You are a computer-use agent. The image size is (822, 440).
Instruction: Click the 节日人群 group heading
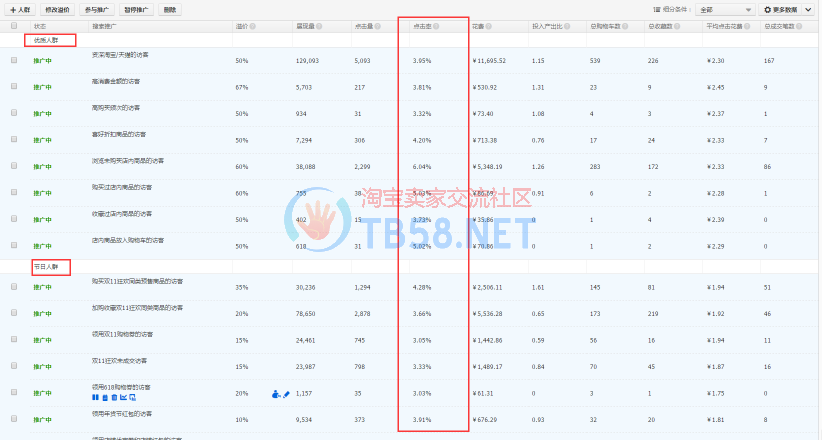pyautogui.click(x=47, y=267)
